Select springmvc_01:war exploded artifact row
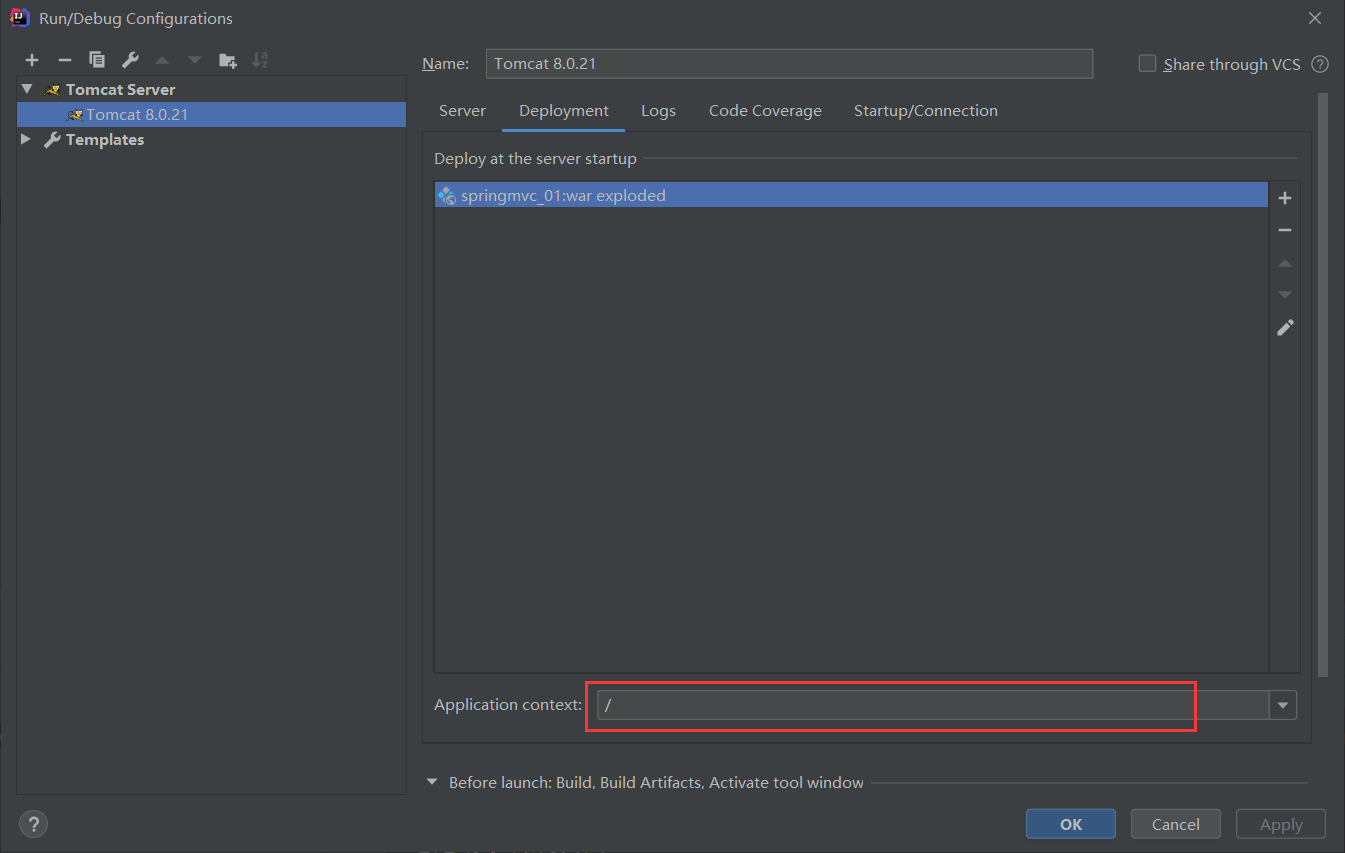Screen dimensions: 1345x853 click(851, 196)
